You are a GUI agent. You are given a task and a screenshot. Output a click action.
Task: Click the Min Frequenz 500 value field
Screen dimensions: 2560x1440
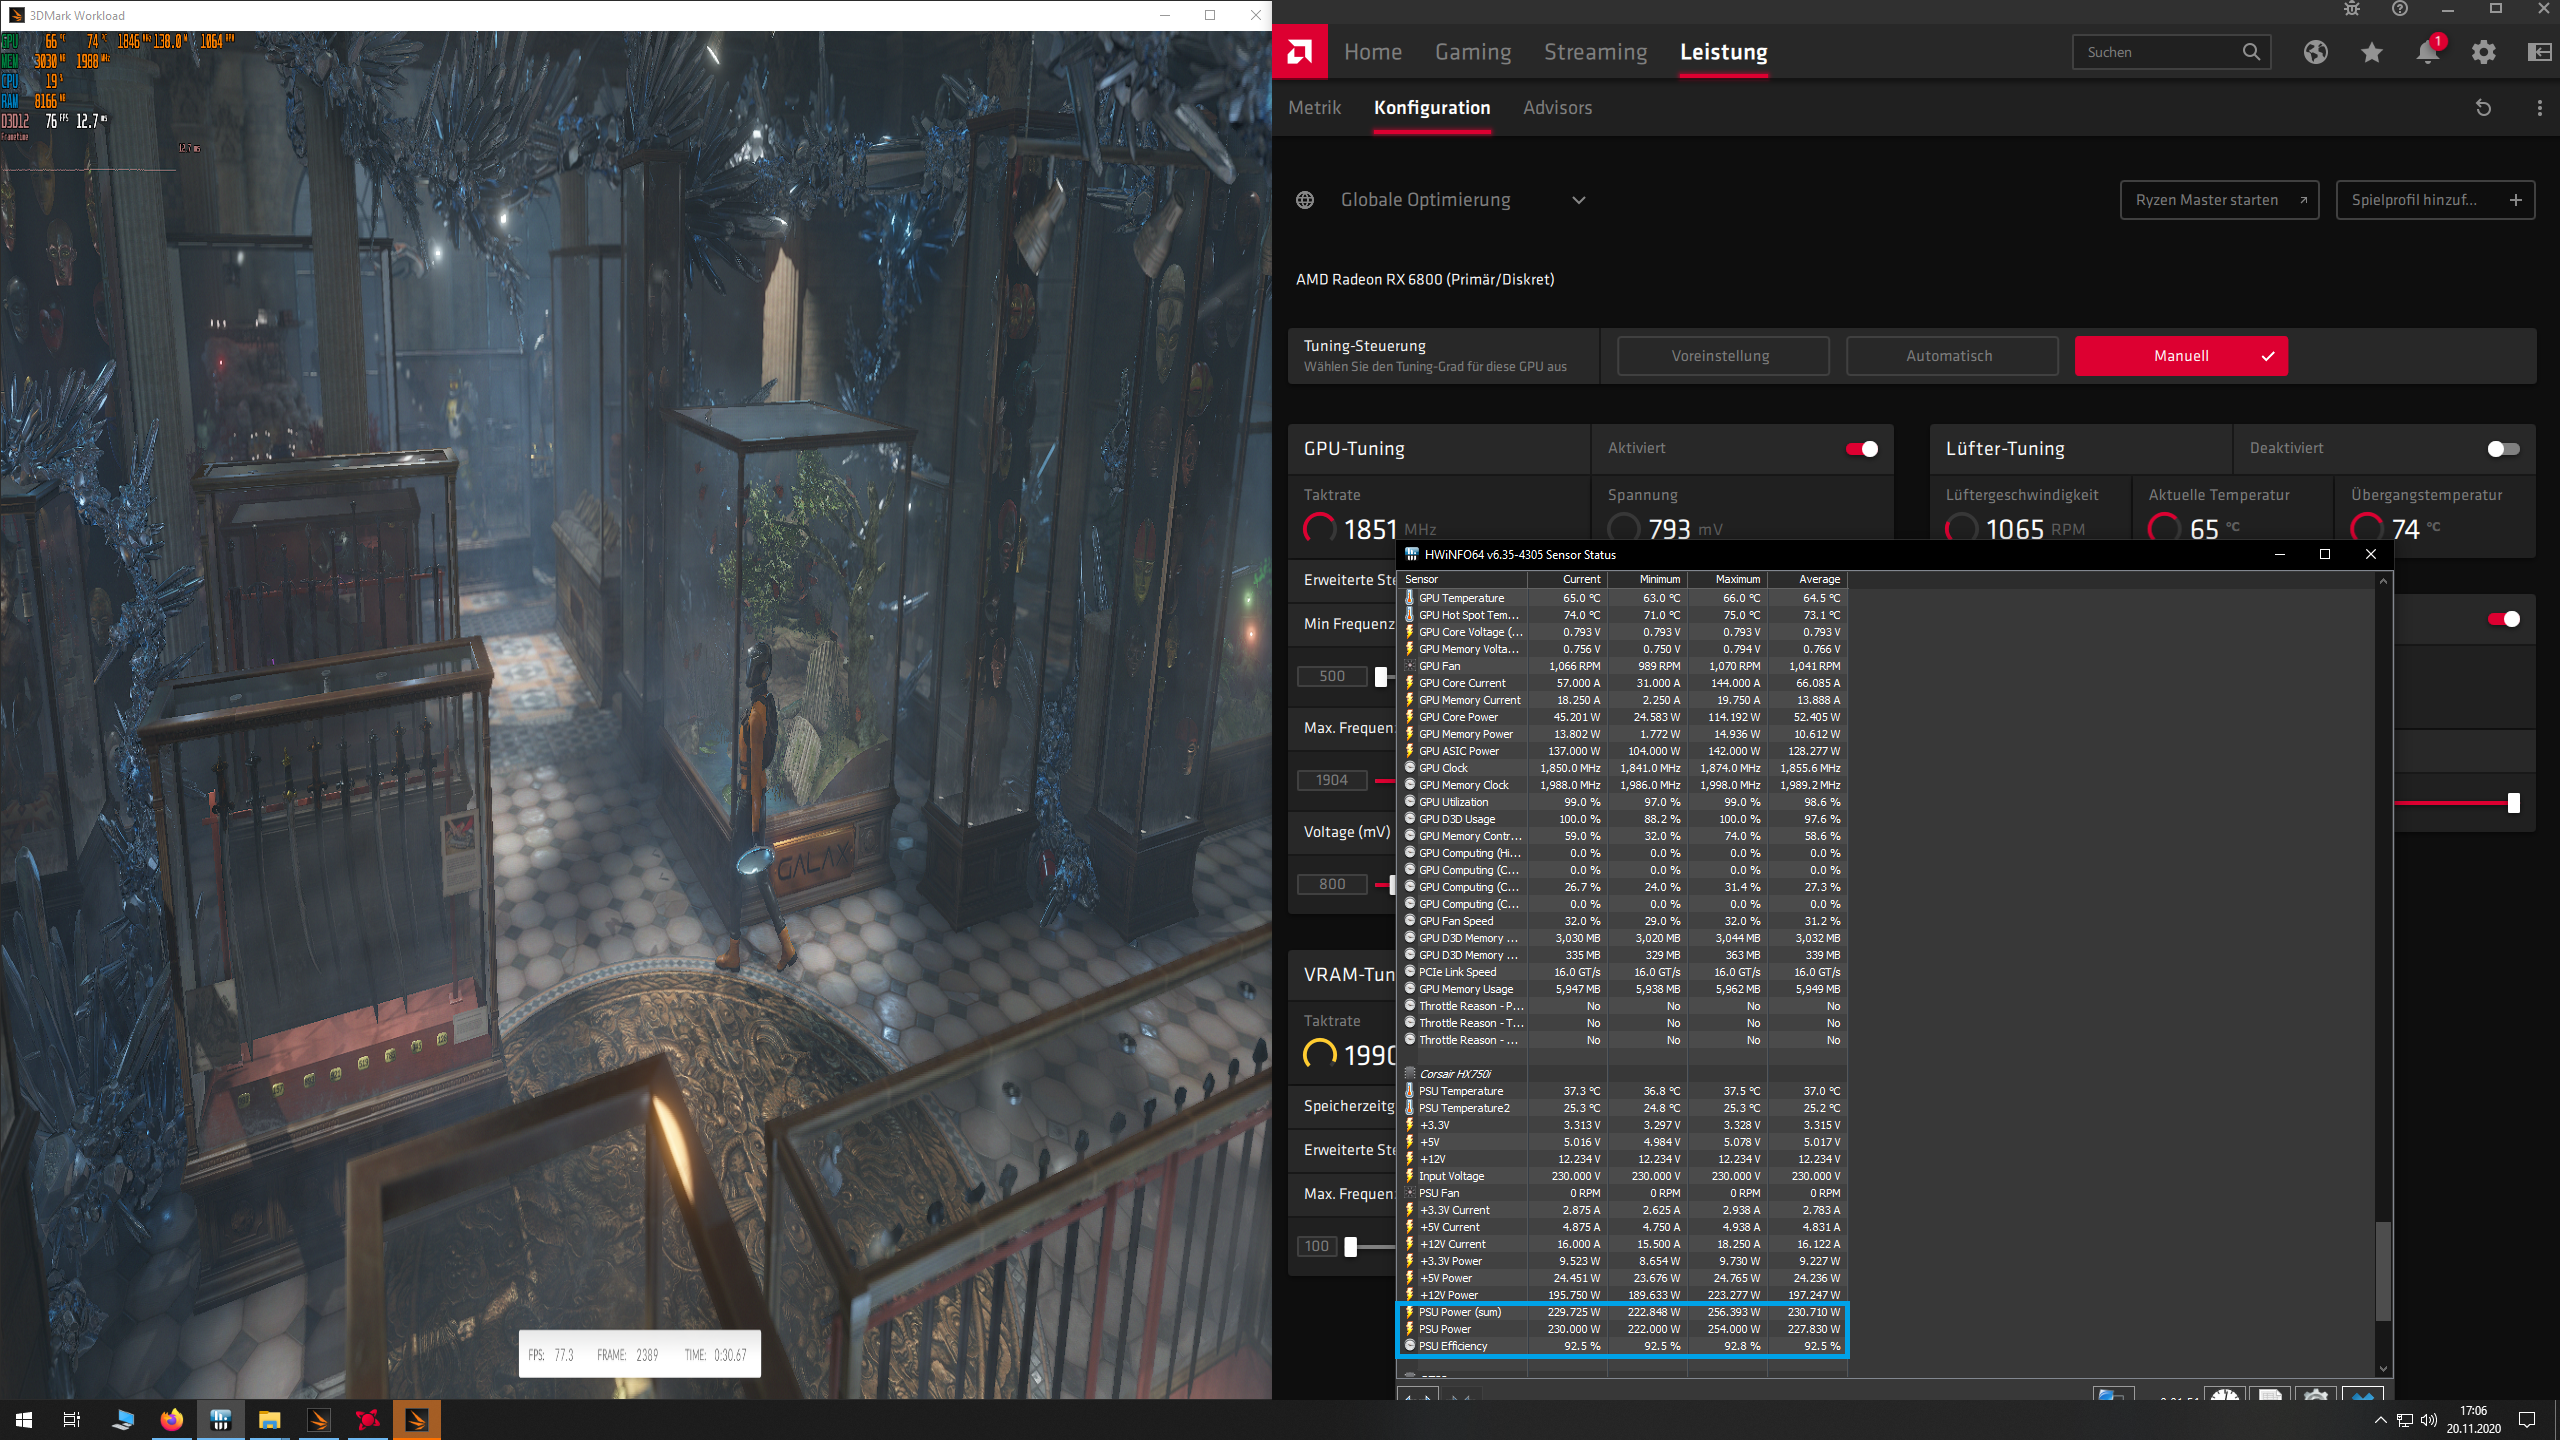(x=1332, y=677)
